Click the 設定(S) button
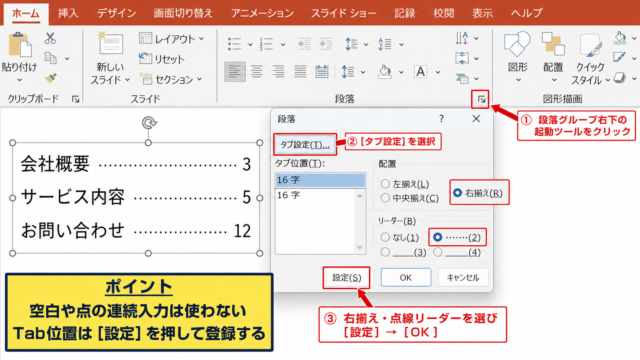640x360 pixels. click(347, 278)
